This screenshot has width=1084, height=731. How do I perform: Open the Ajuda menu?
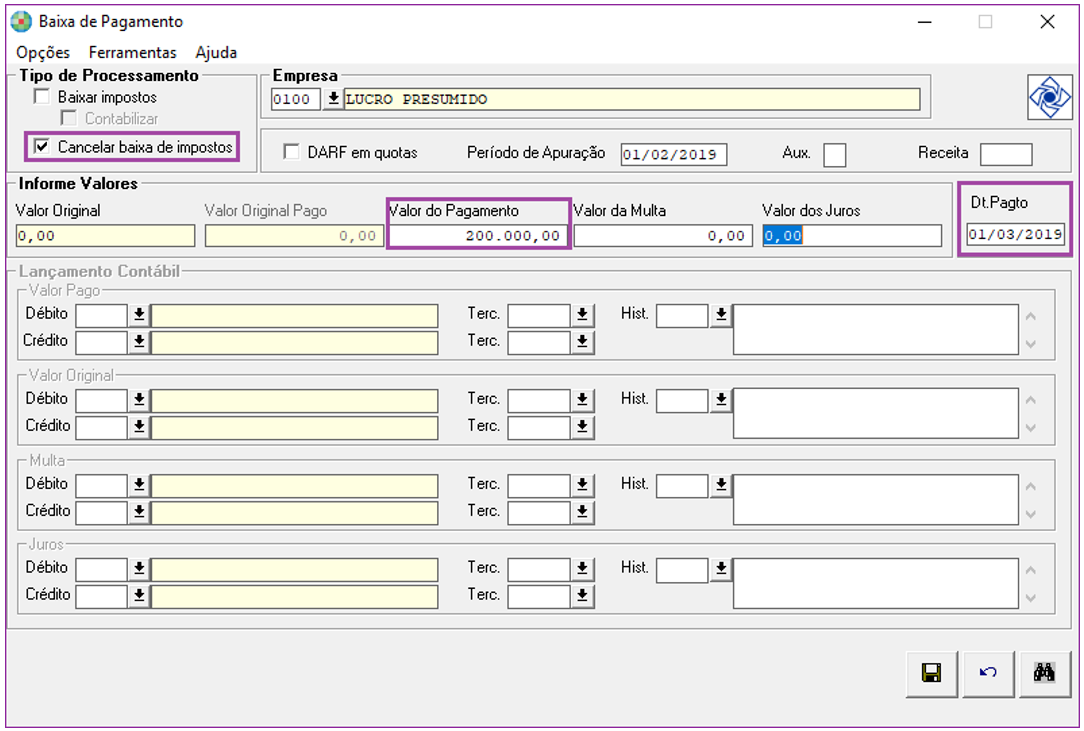point(216,53)
